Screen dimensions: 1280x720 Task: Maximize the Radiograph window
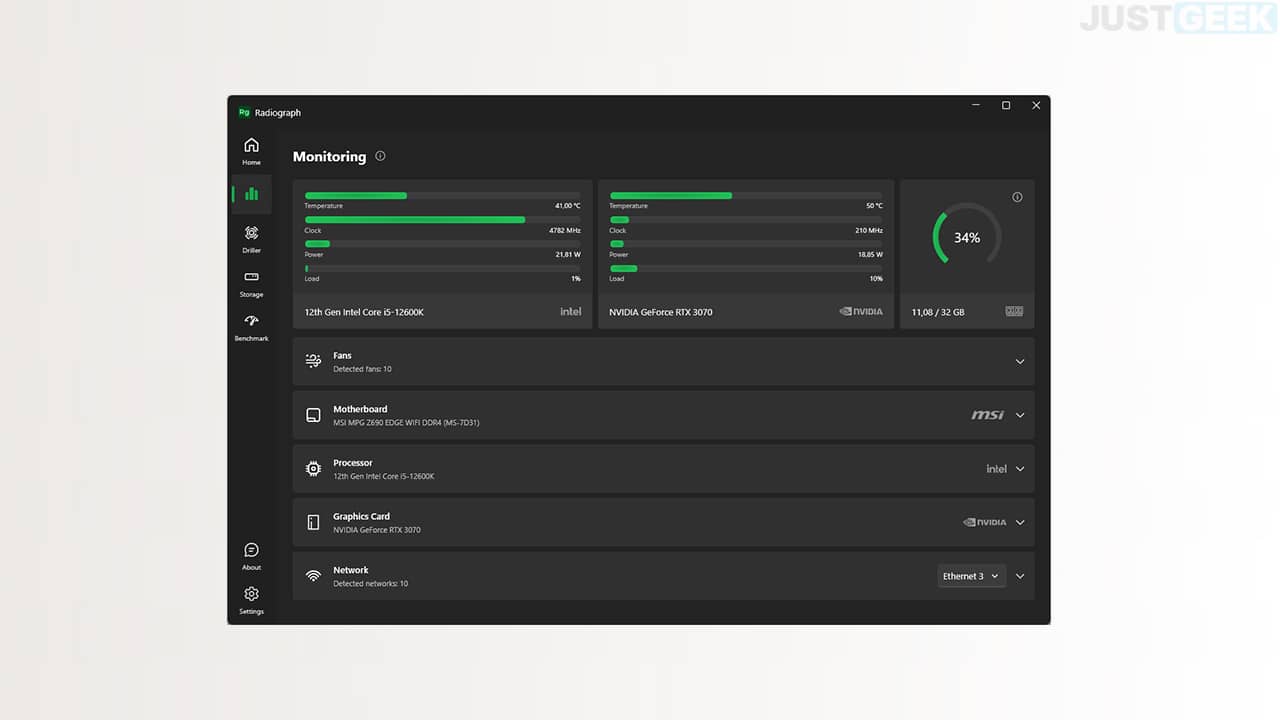point(1006,105)
